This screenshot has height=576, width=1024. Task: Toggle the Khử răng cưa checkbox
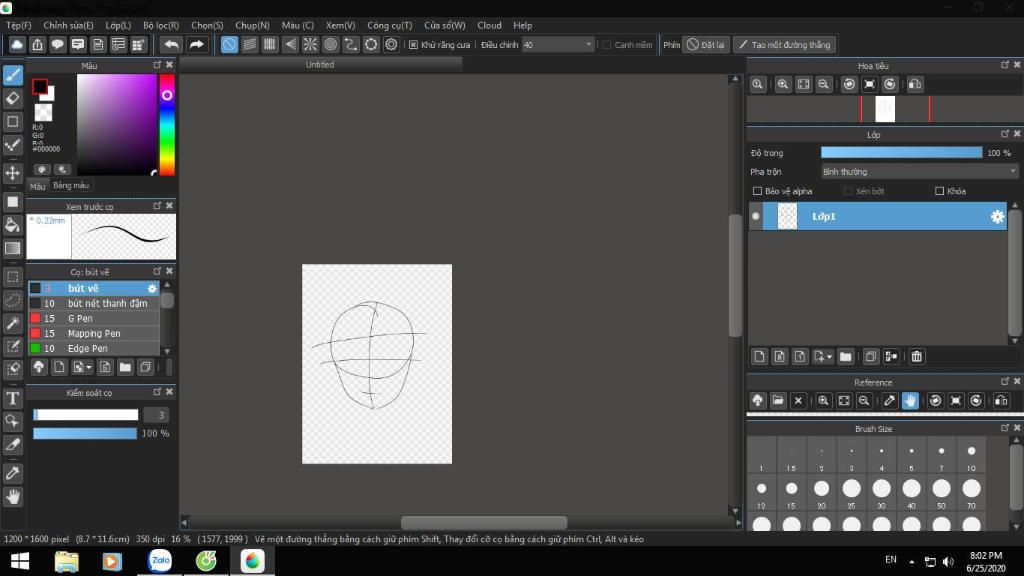point(414,45)
